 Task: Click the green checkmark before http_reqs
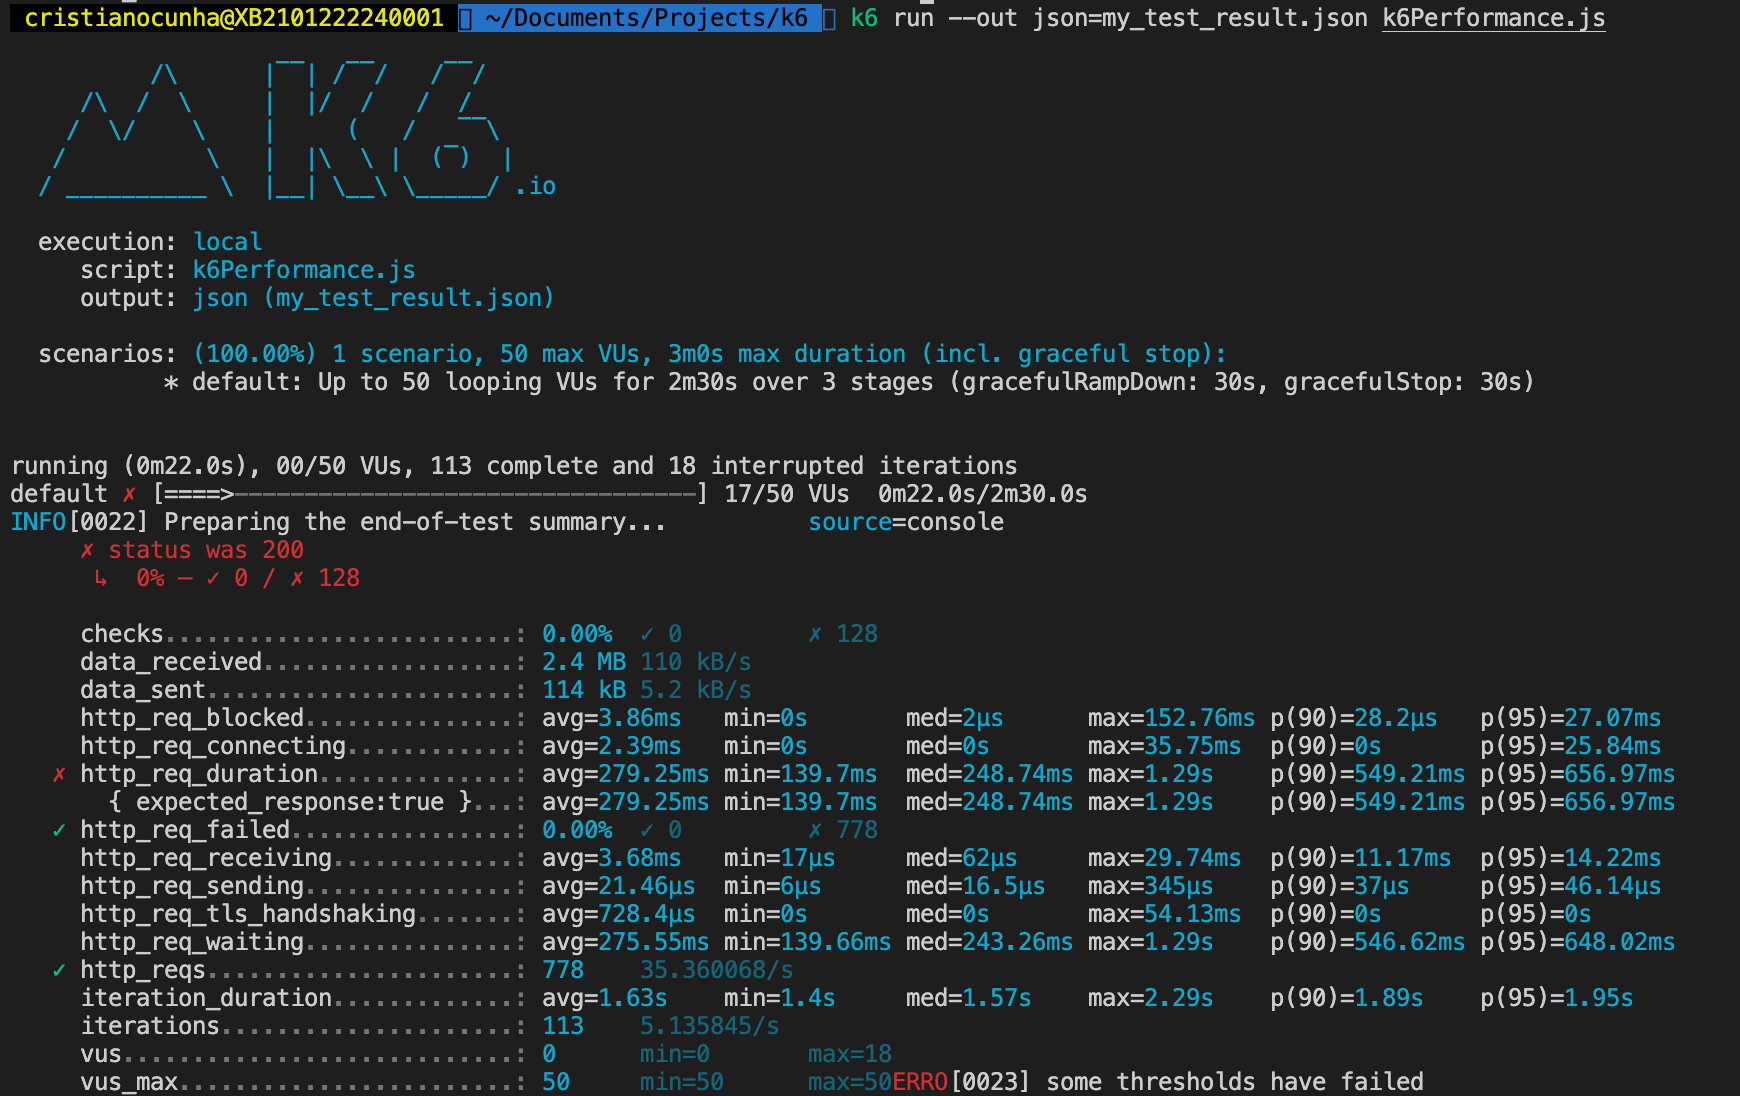click(59, 970)
